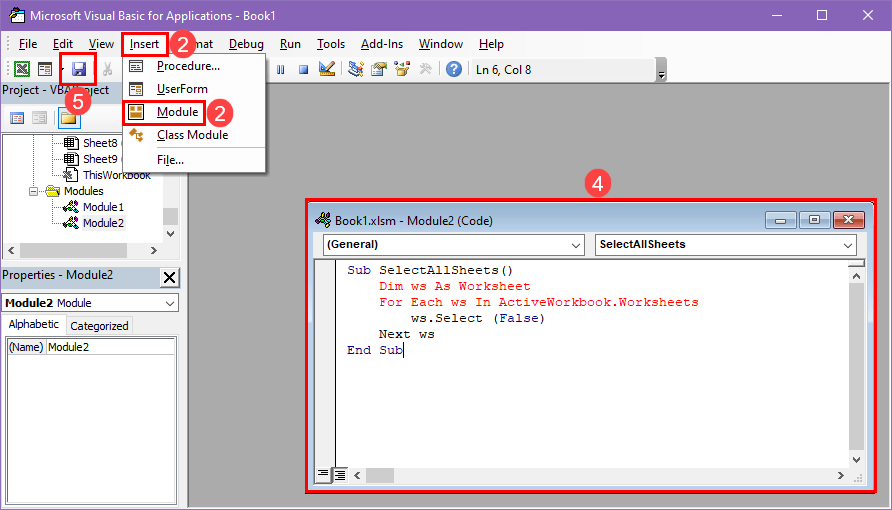Switch to the Categorized properties tab

[99, 326]
